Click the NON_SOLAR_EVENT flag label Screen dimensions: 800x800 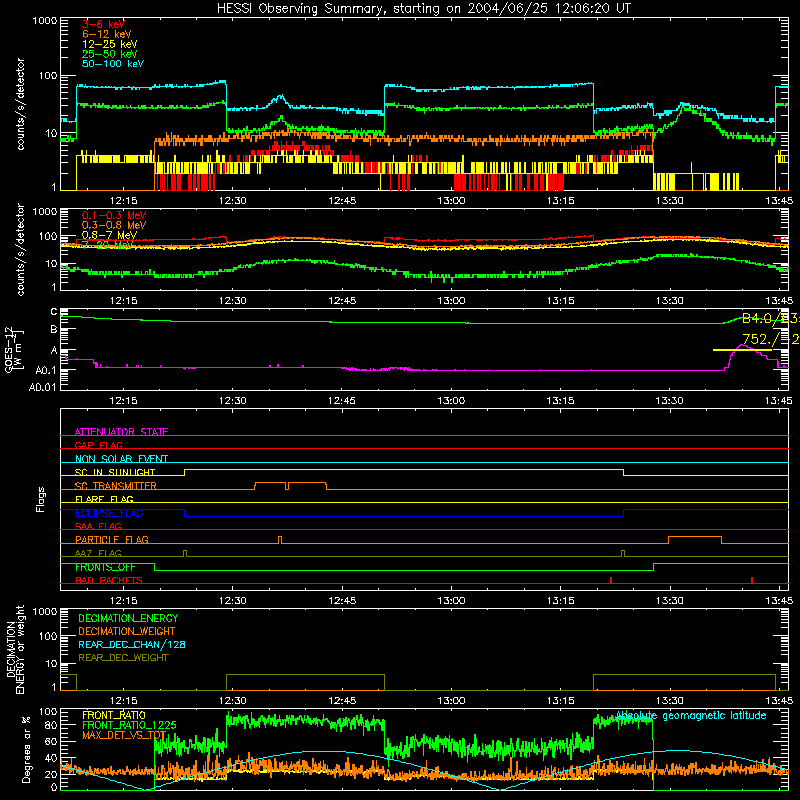pyautogui.click(x=121, y=459)
